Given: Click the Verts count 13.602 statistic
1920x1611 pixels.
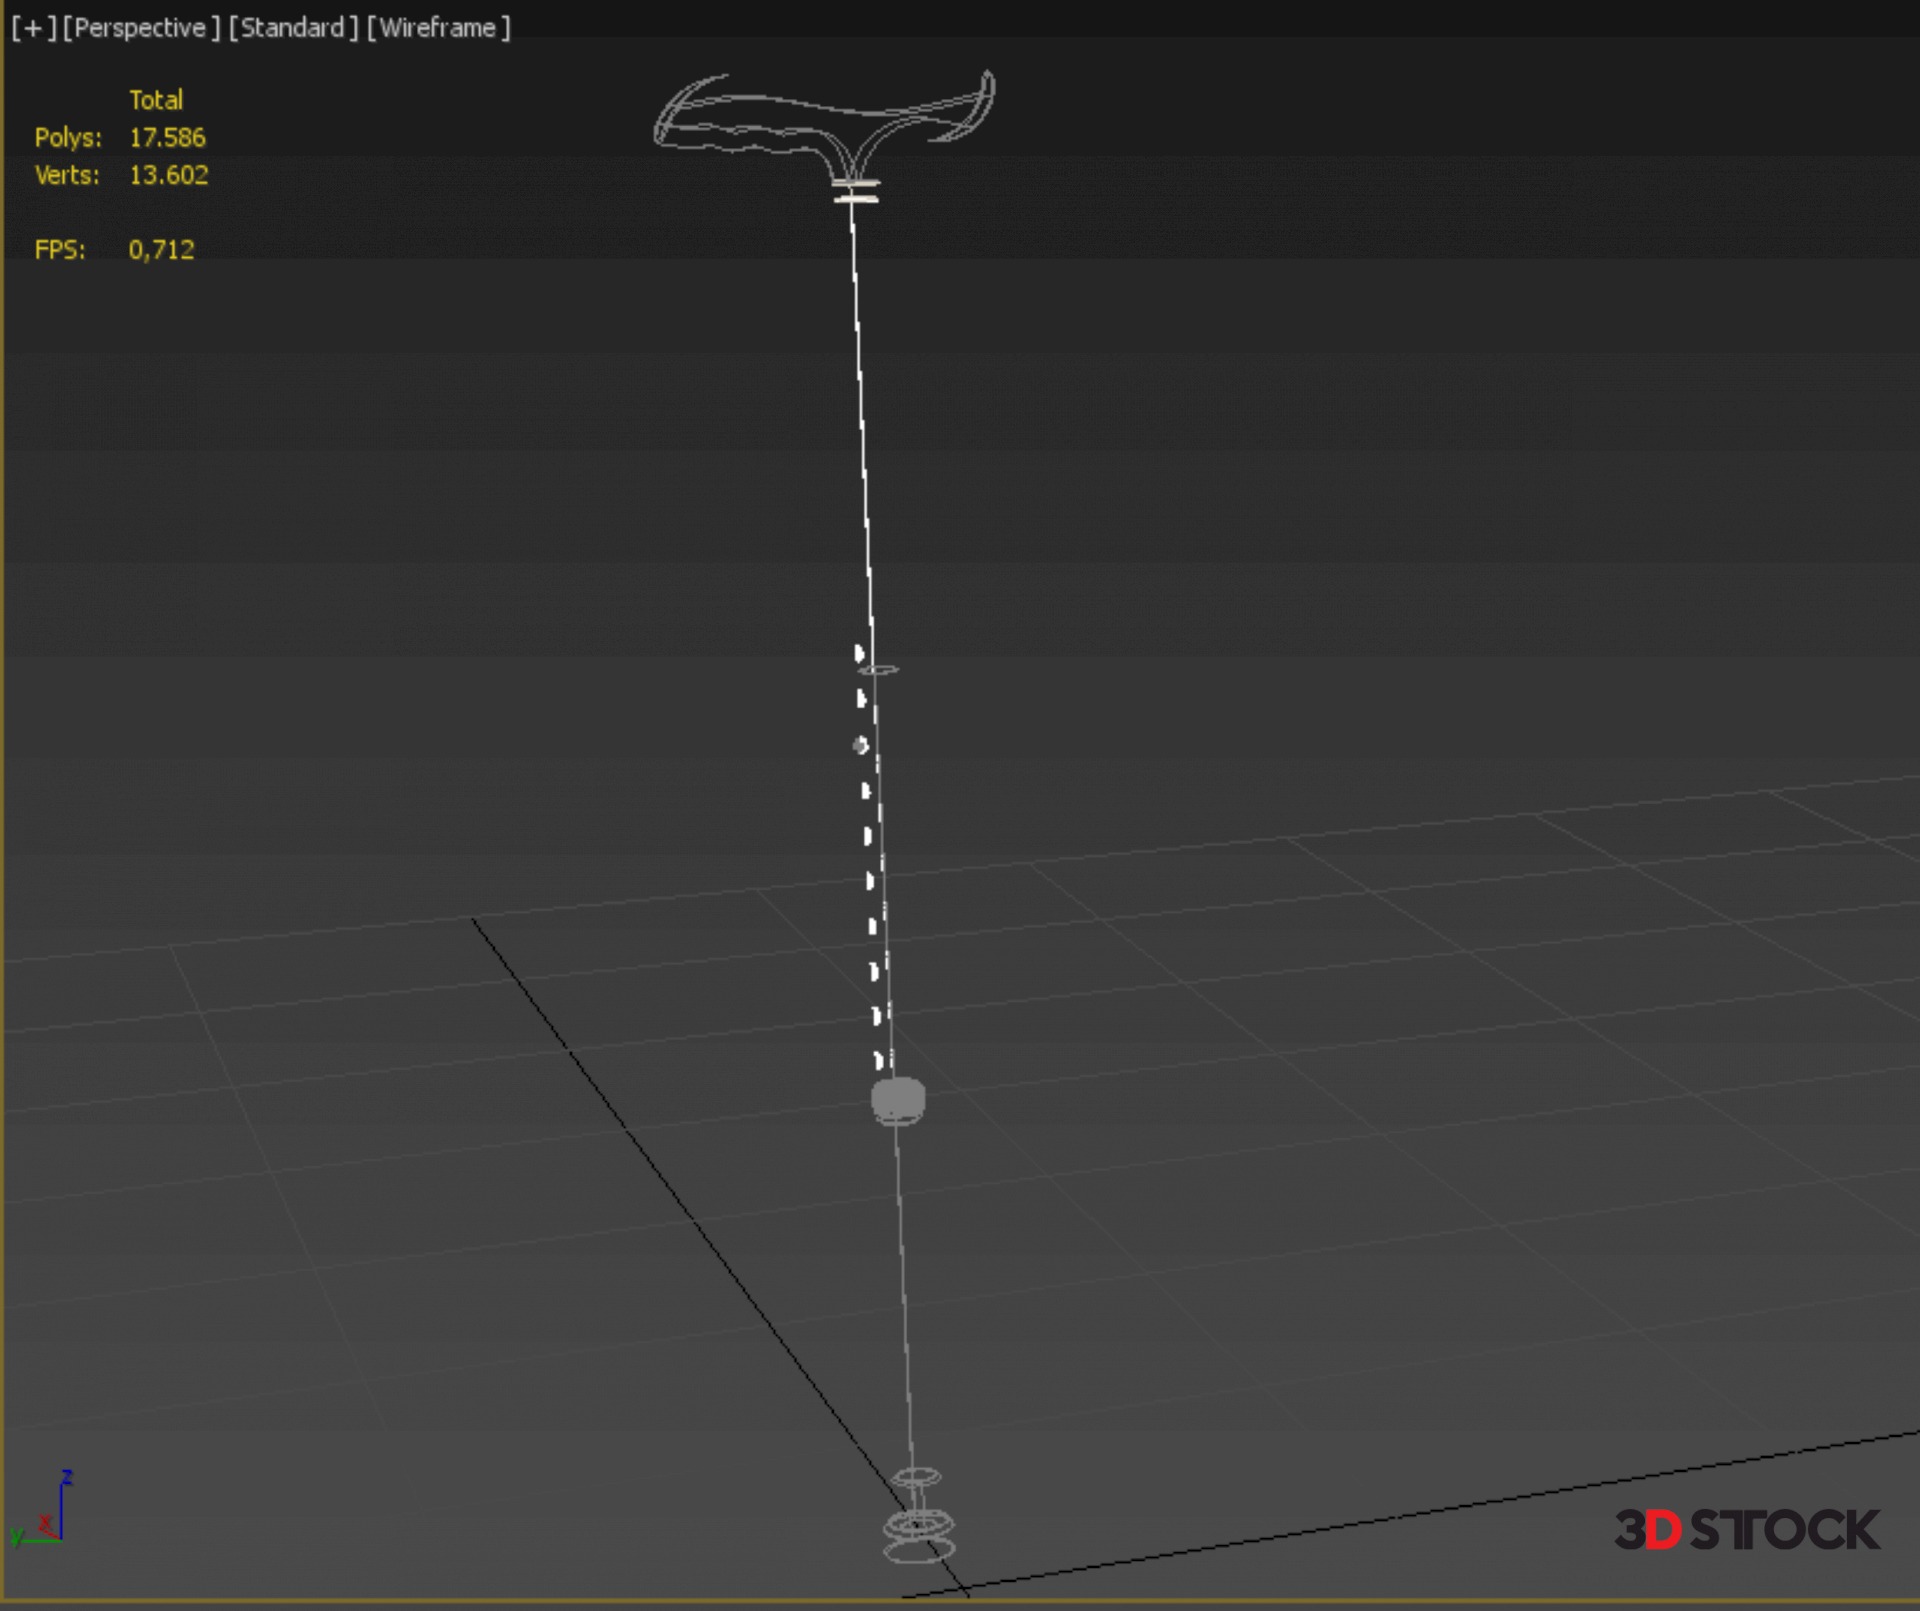Looking at the screenshot, I should click(x=168, y=175).
